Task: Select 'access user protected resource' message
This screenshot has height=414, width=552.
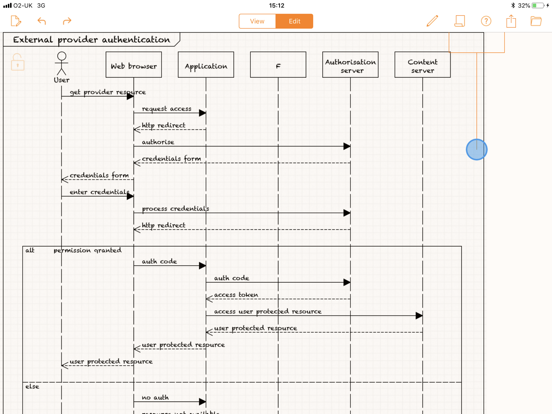Action: click(x=268, y=312)
